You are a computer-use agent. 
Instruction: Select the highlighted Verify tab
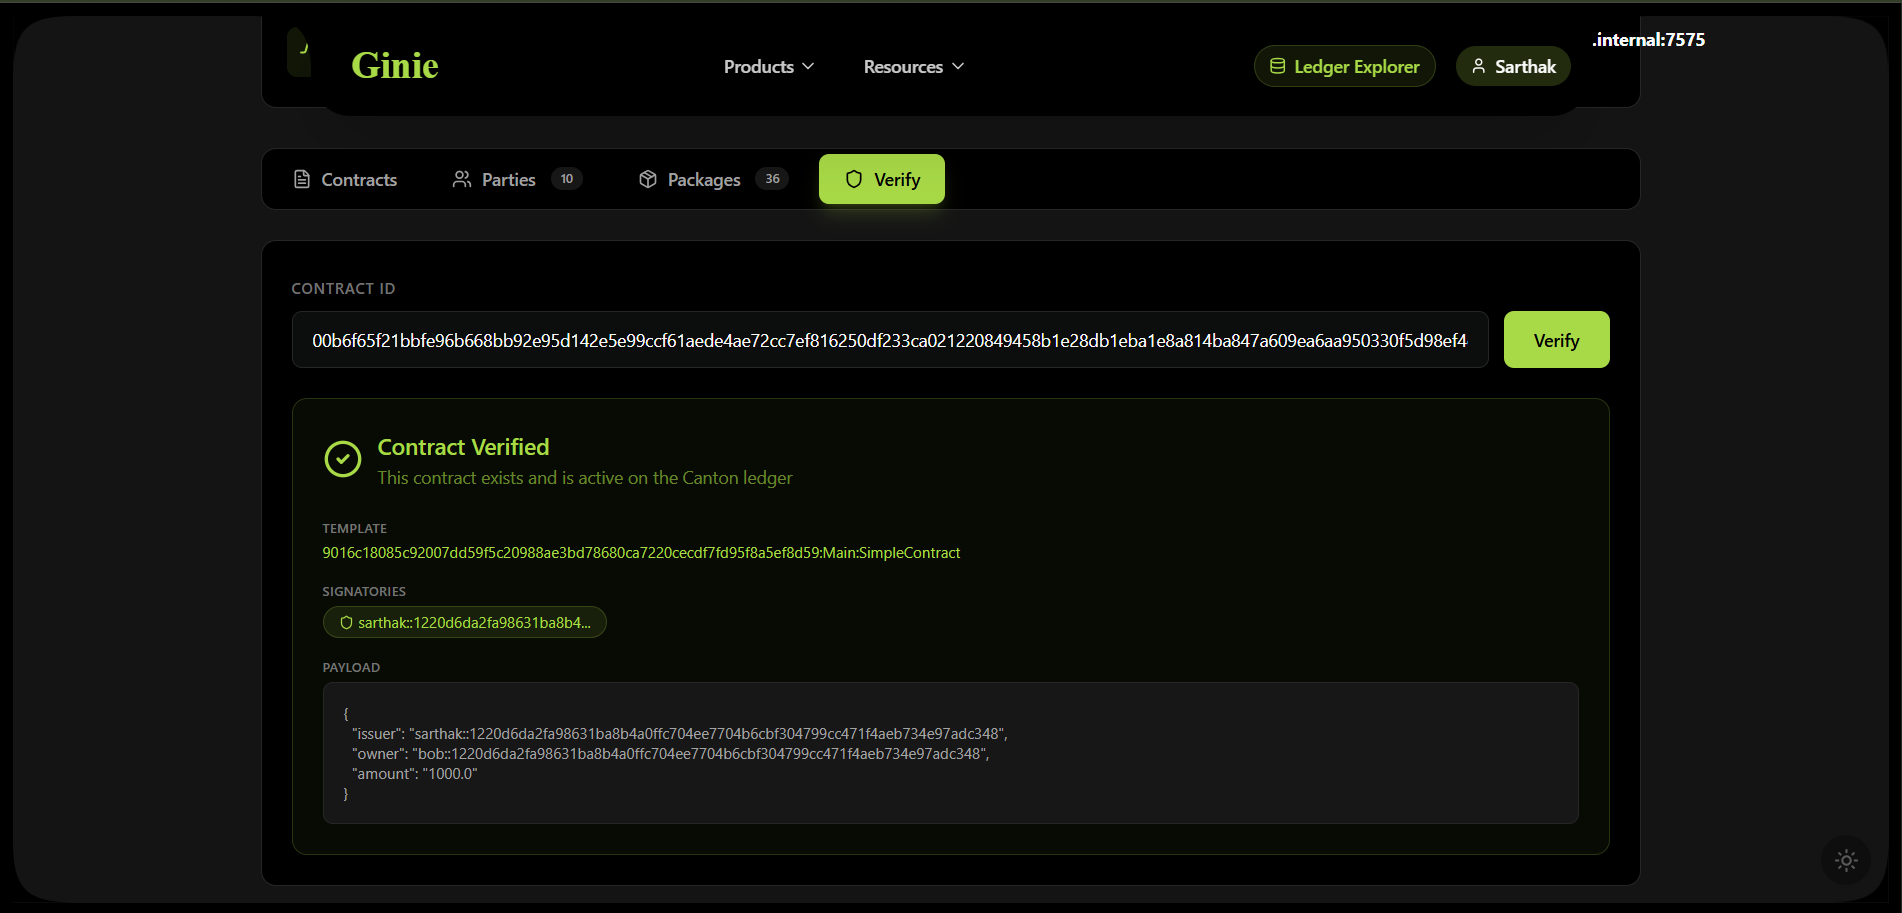click(882, 180)
